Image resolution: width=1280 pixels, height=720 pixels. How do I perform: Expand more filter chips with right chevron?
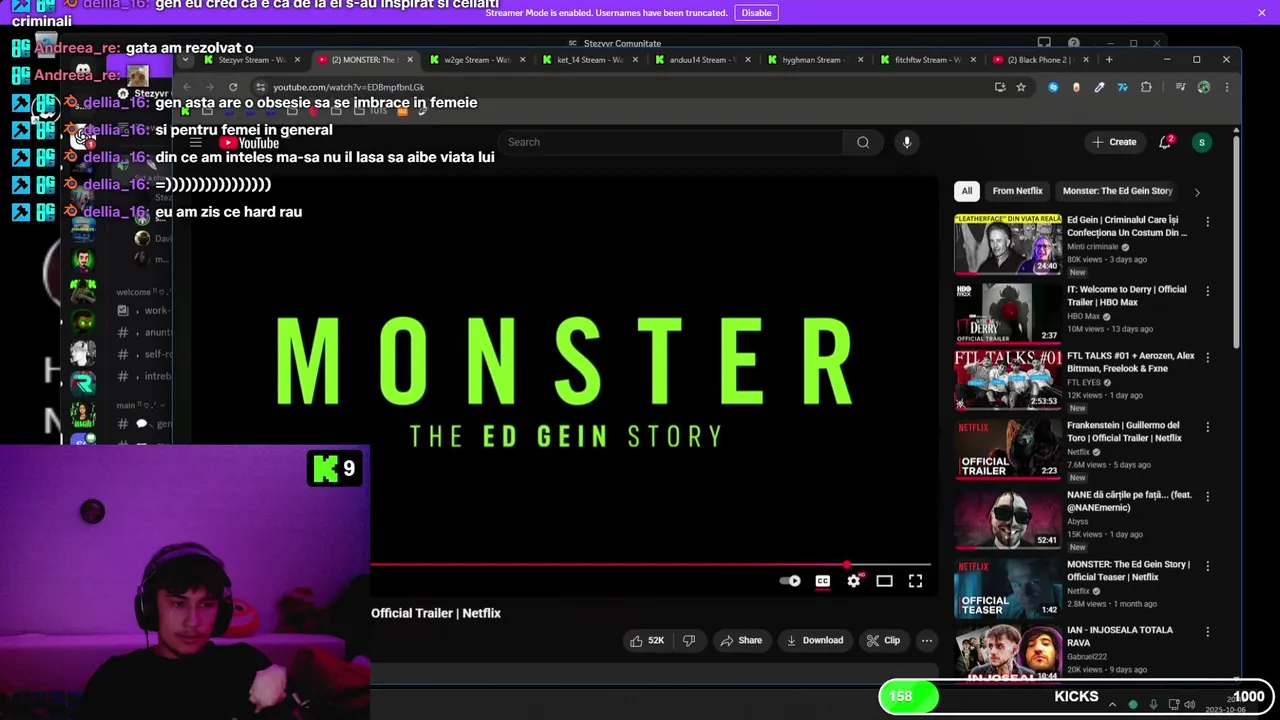(1197, 192)
